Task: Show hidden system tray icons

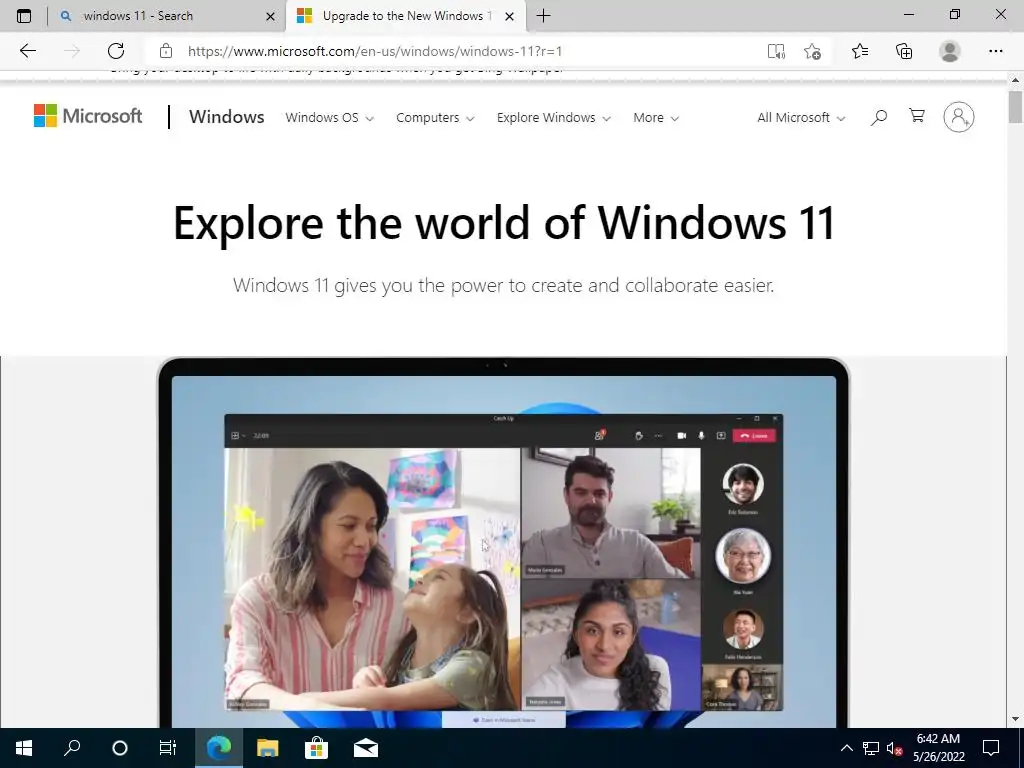Action: pyautogui.click(x=846, y=748)
